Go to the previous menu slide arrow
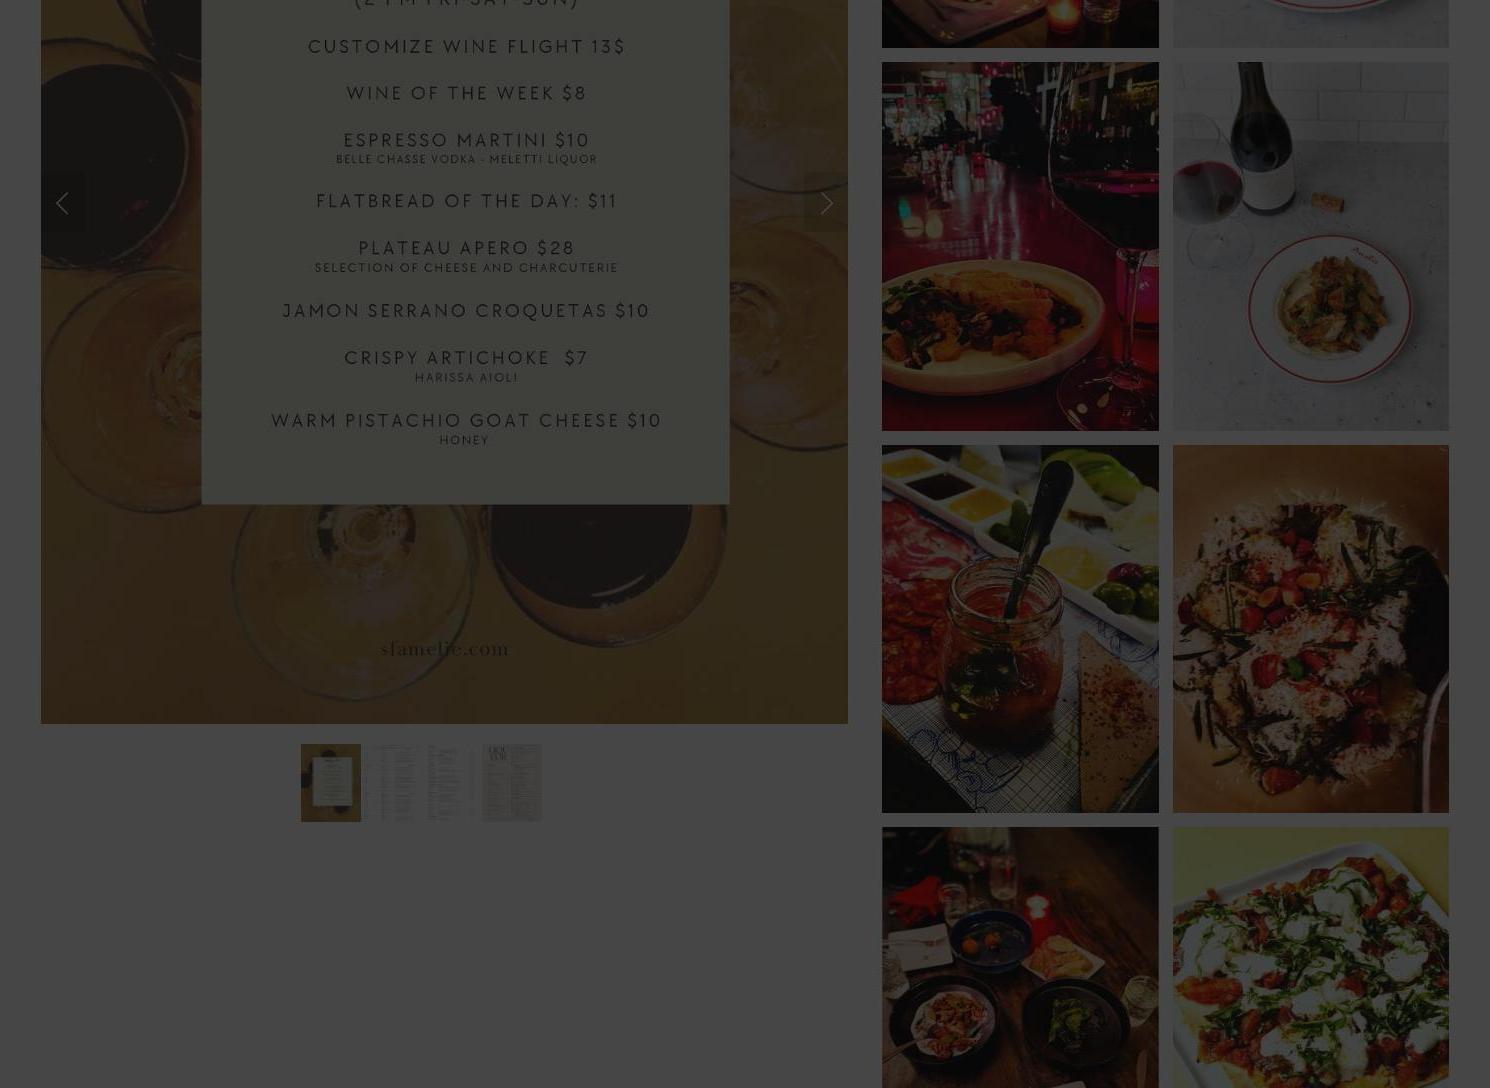Viewport: 1490px width, 1088px height. (x=62, y=203)
